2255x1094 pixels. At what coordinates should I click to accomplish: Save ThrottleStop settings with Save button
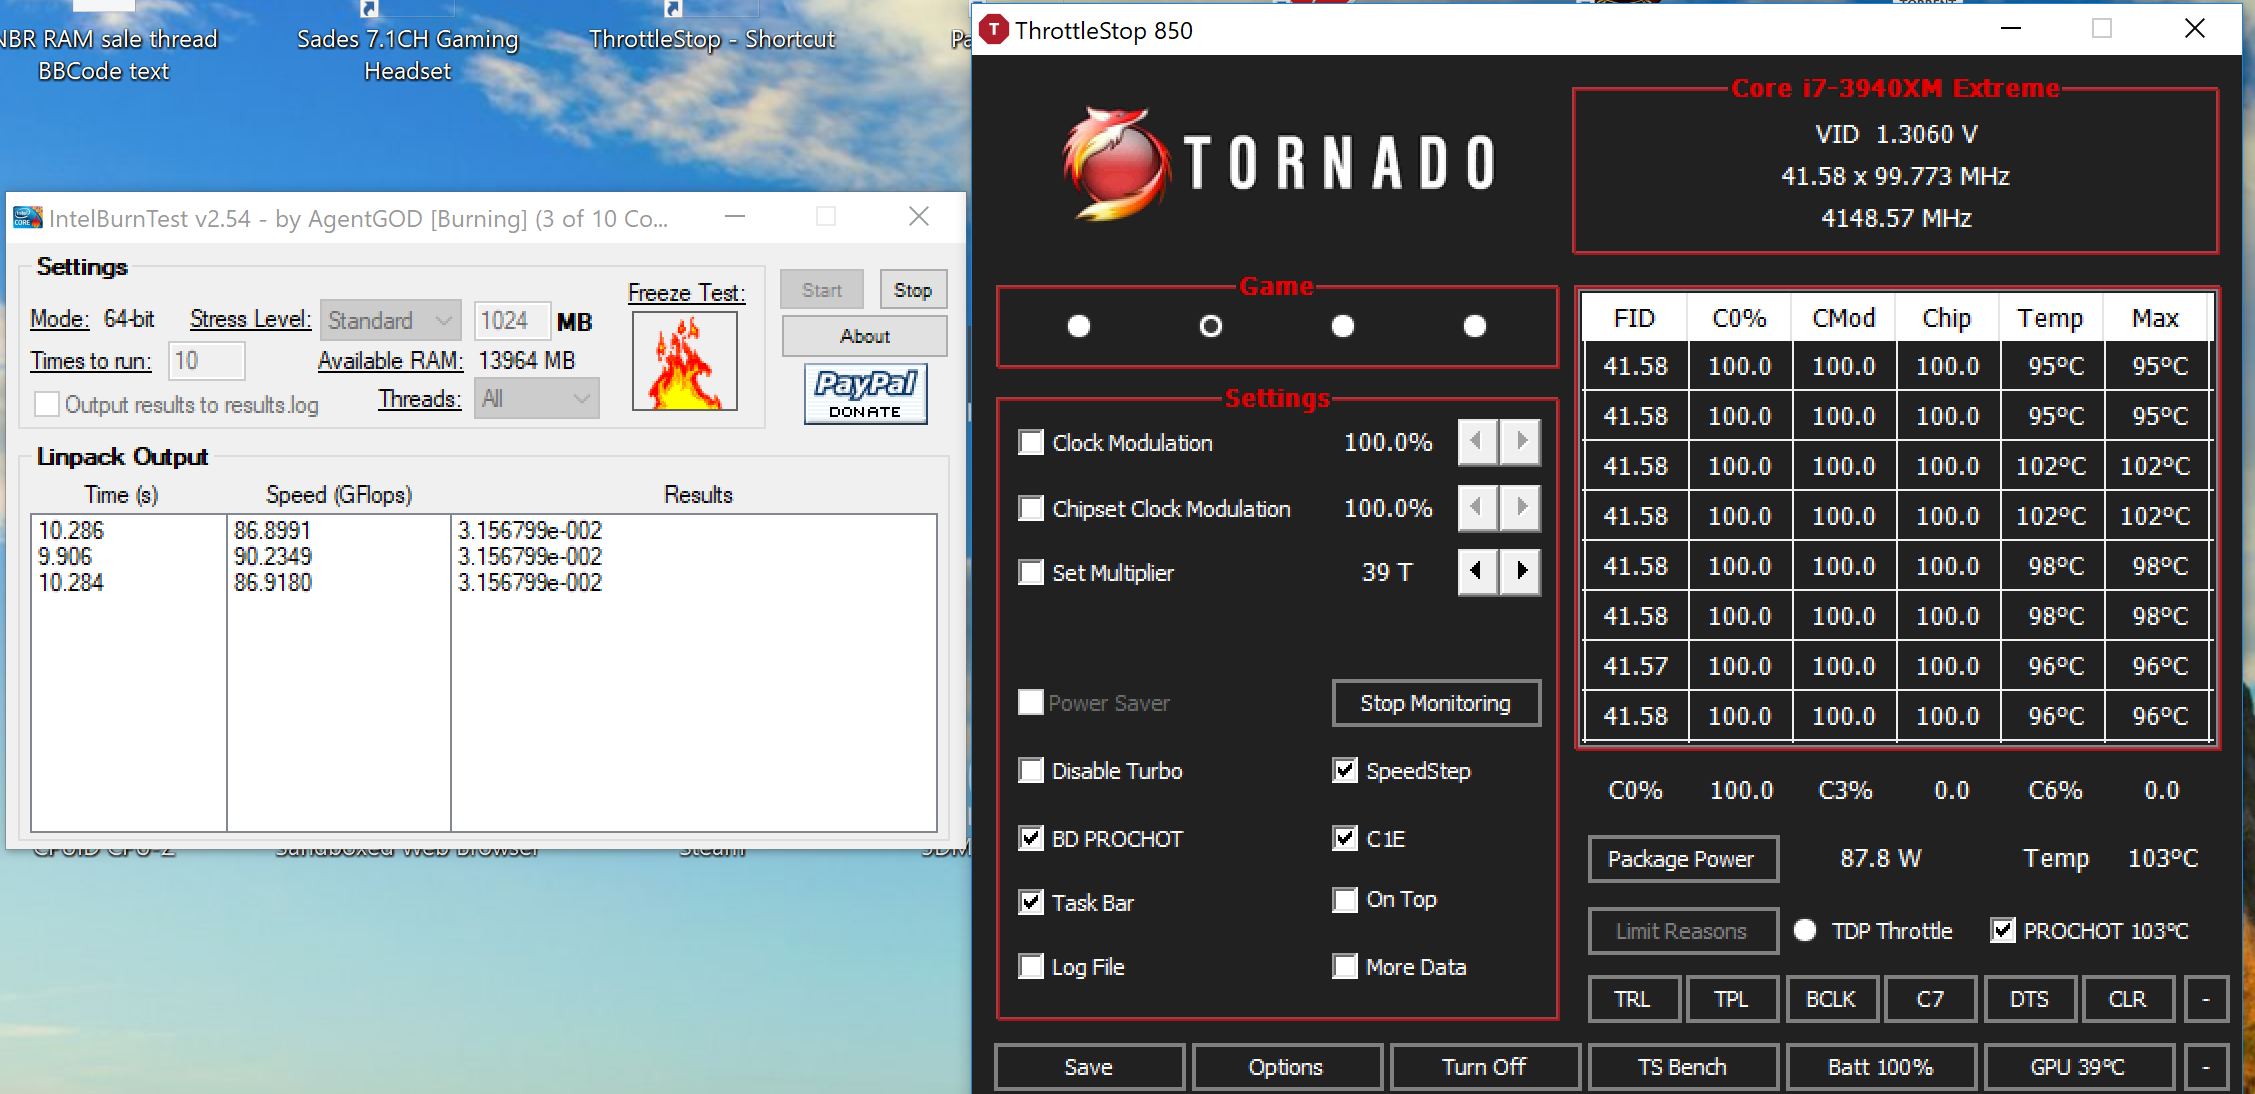(x=1089, y=1067)
